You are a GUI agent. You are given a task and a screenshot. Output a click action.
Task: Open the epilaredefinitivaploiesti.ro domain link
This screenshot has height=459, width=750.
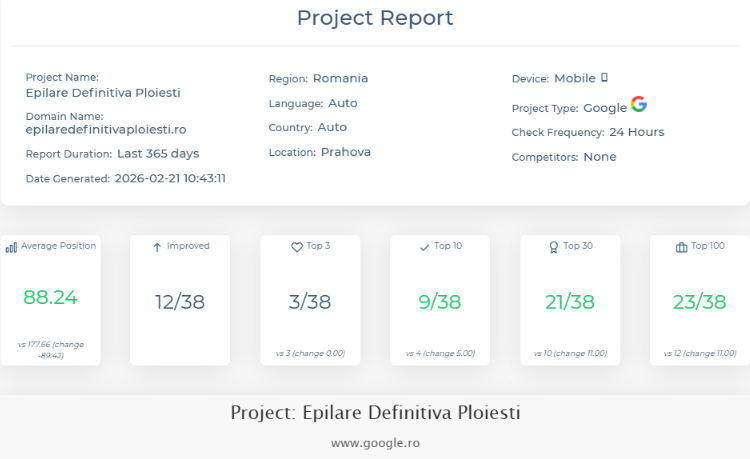click(x=106, y=130)
